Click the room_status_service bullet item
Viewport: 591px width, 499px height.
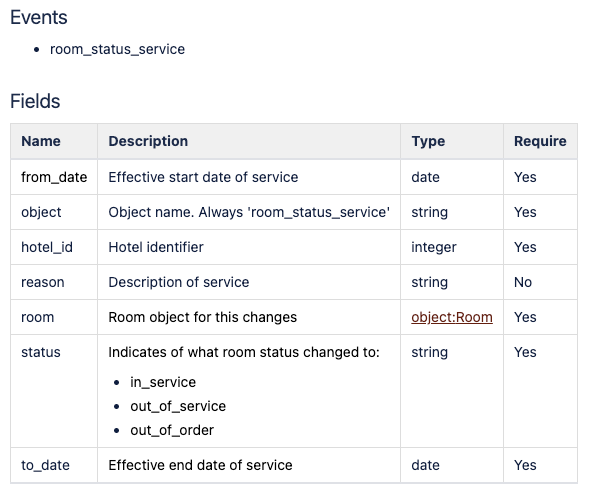tap(117, 49)
